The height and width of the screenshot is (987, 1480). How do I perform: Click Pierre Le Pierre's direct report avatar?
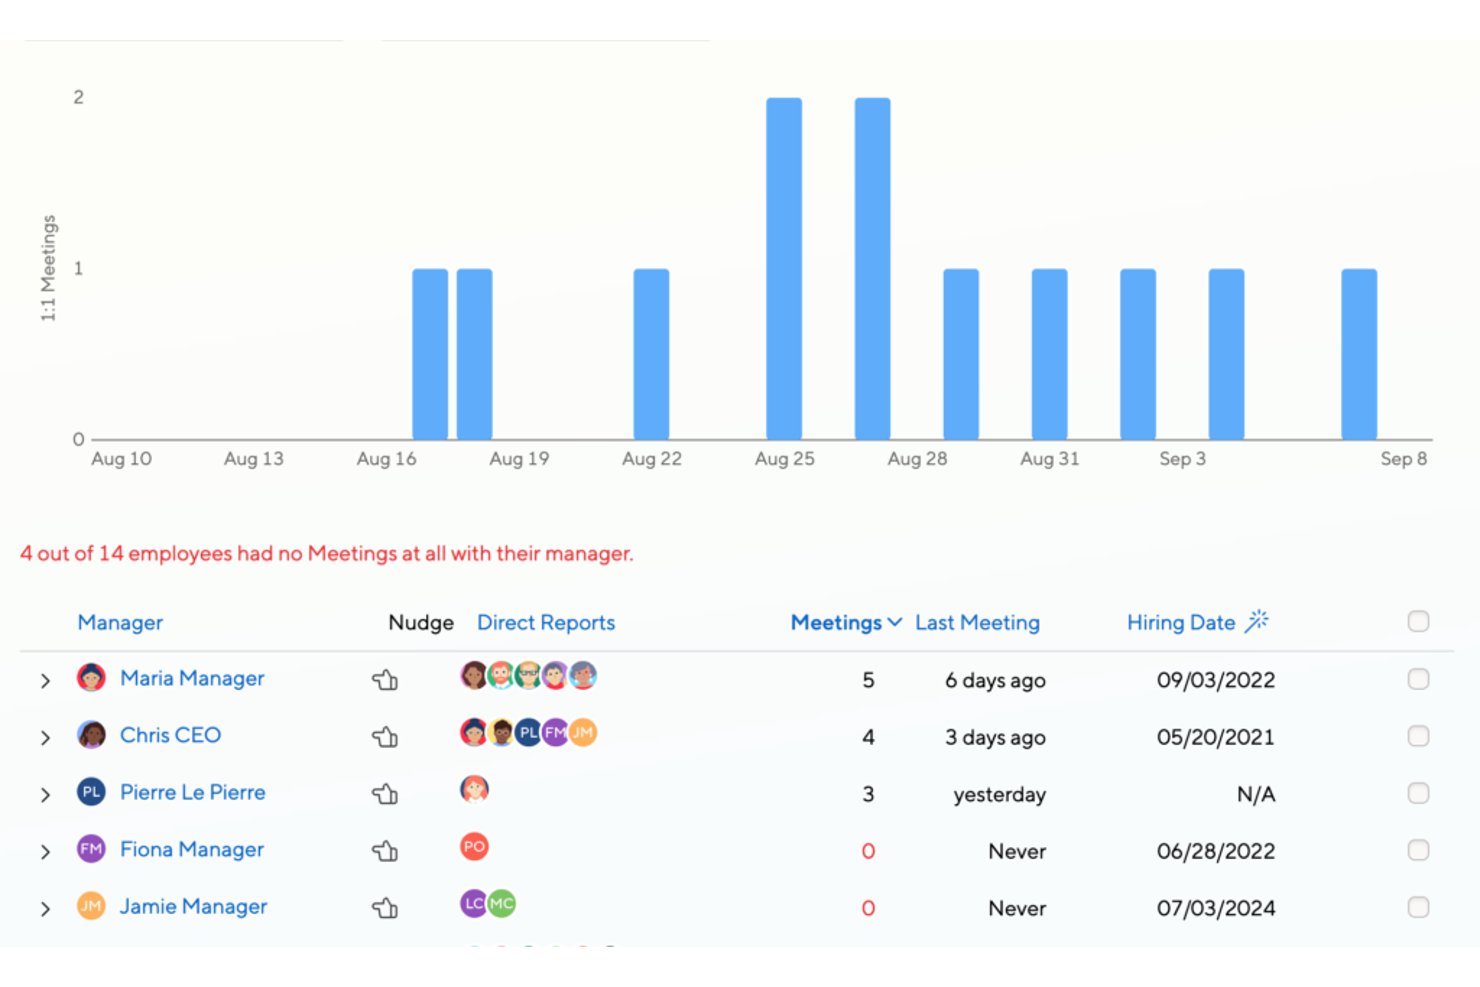click(474, 789)
